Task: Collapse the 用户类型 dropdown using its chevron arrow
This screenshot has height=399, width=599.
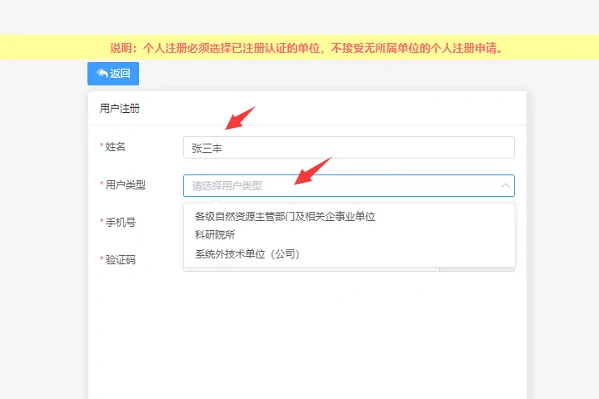Action: click(x=505, y=186)
